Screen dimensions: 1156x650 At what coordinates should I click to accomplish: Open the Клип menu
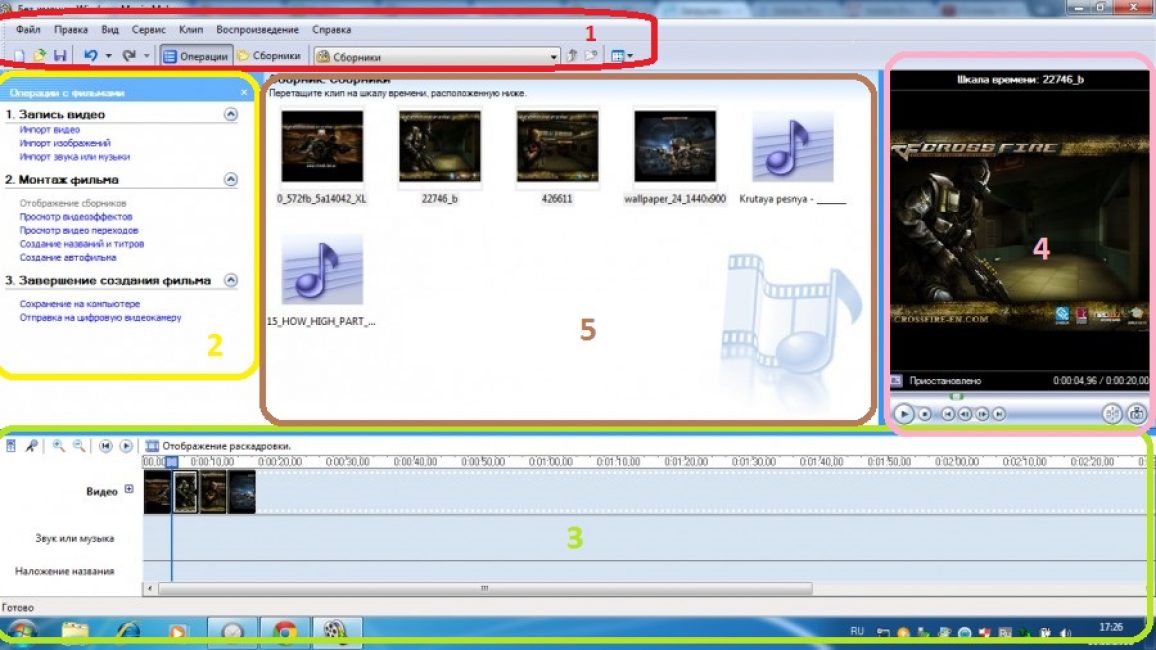(x=191, y=29)
